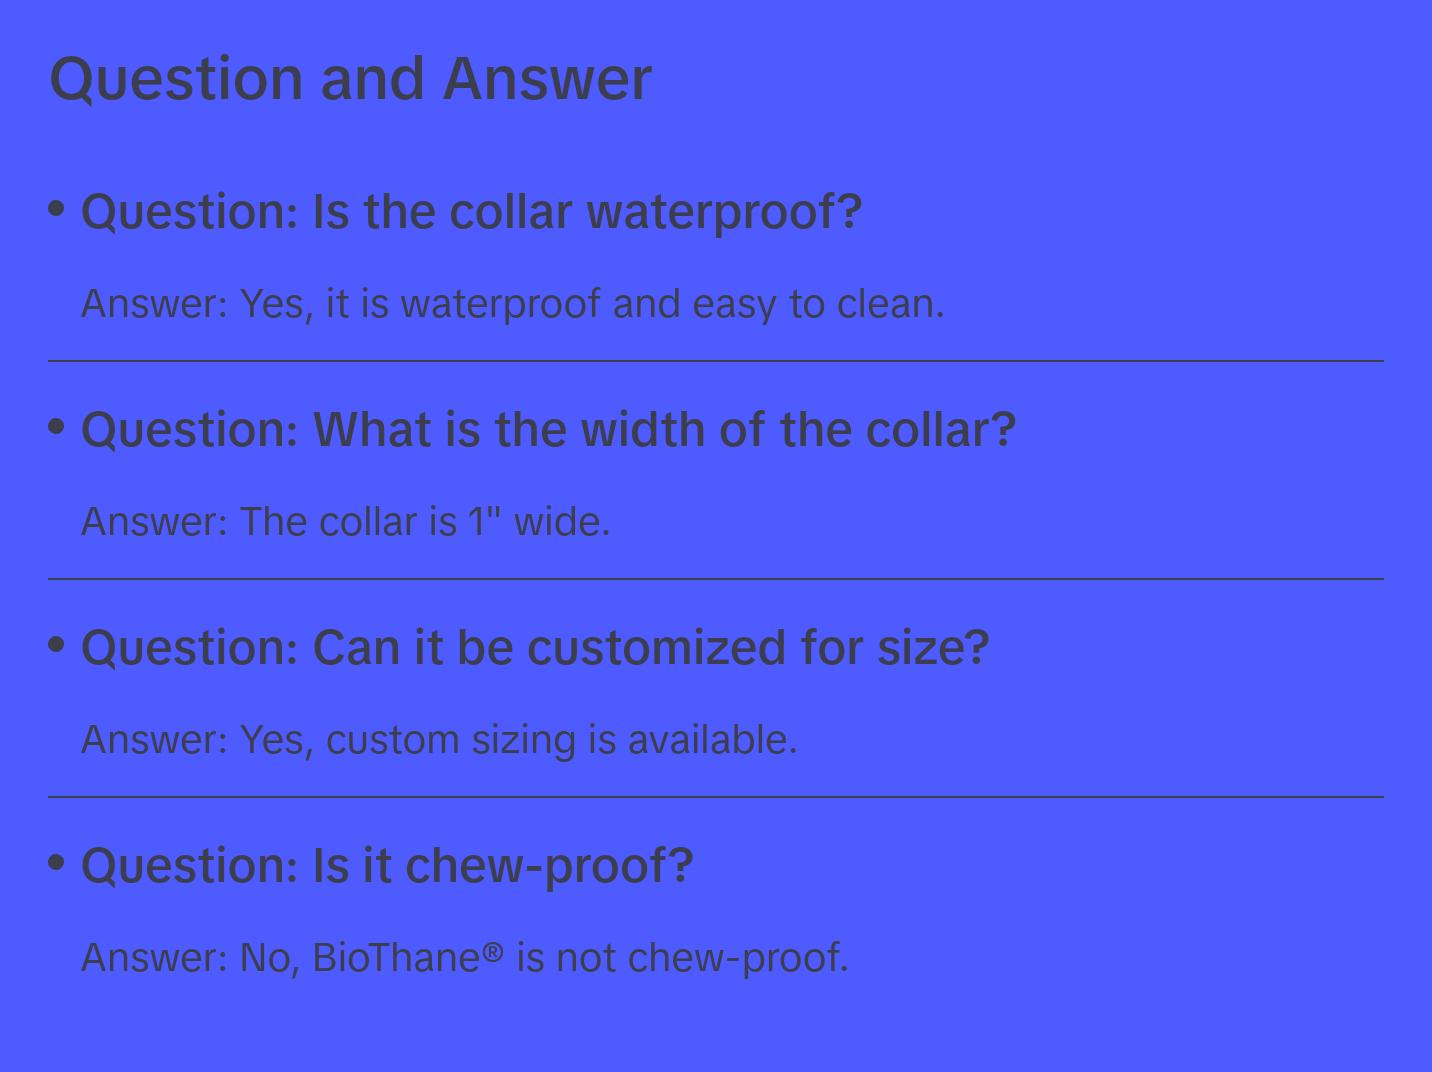
Task: Click the word "waterproof?" in the first question
Action: point(724,212)
